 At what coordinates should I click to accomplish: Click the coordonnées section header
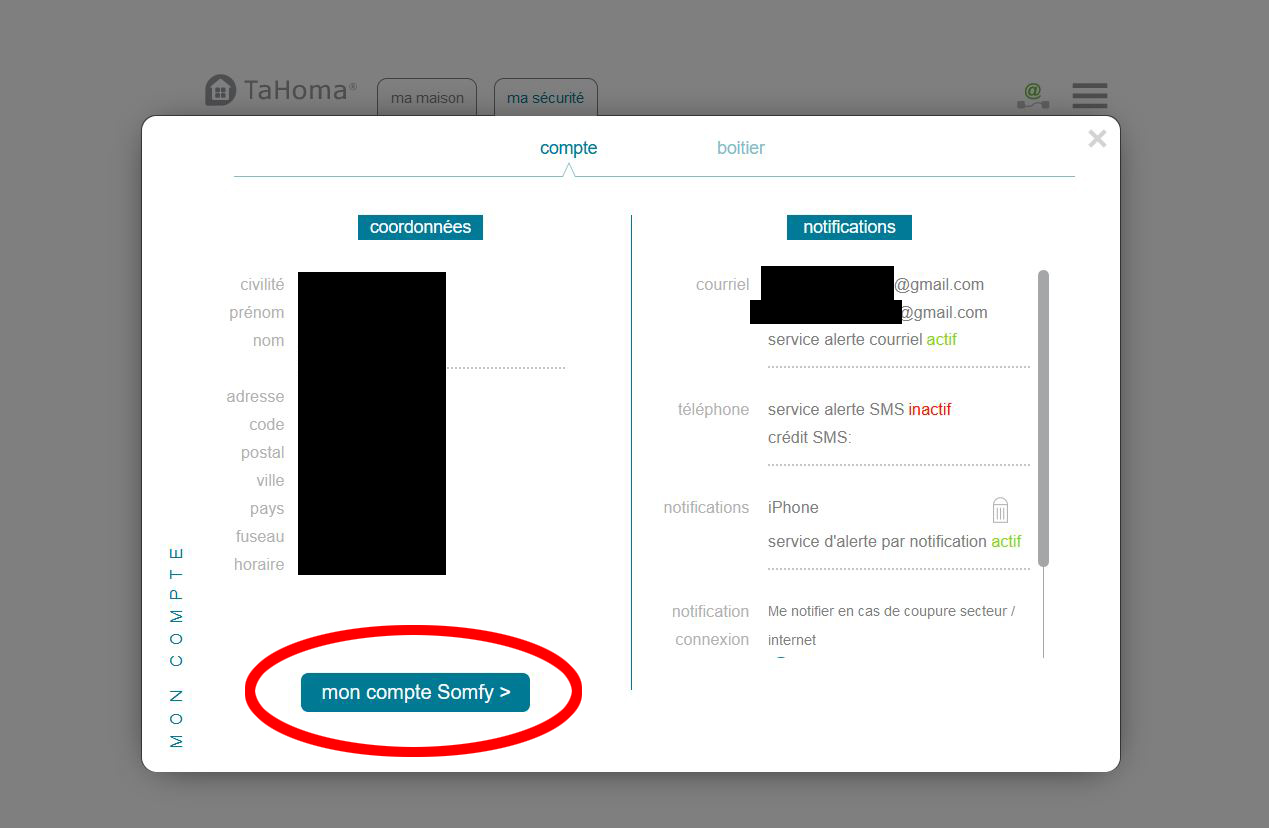point(420,227)
